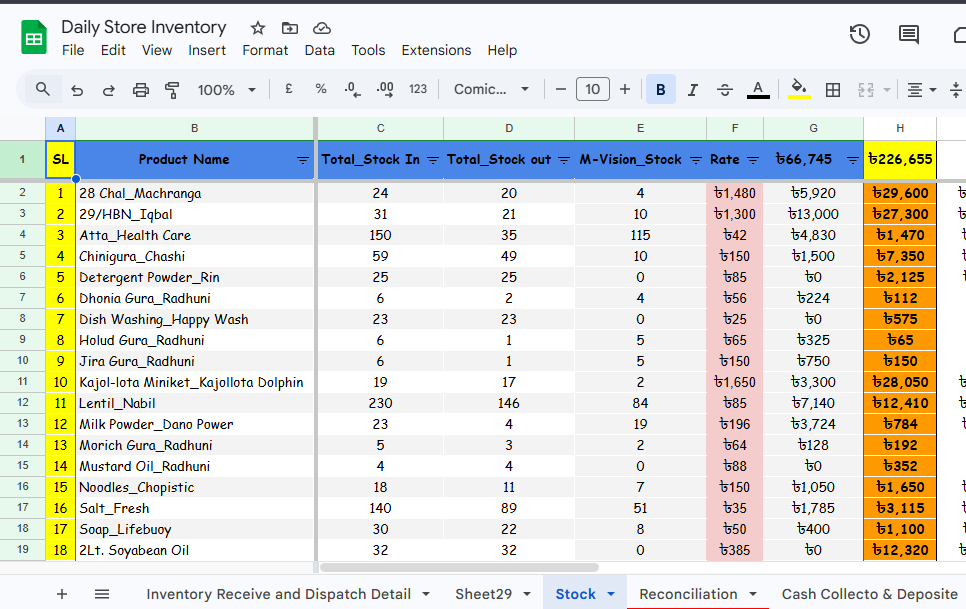Format as percent
This screenshot has height=609, width=966.
[320, 89]
